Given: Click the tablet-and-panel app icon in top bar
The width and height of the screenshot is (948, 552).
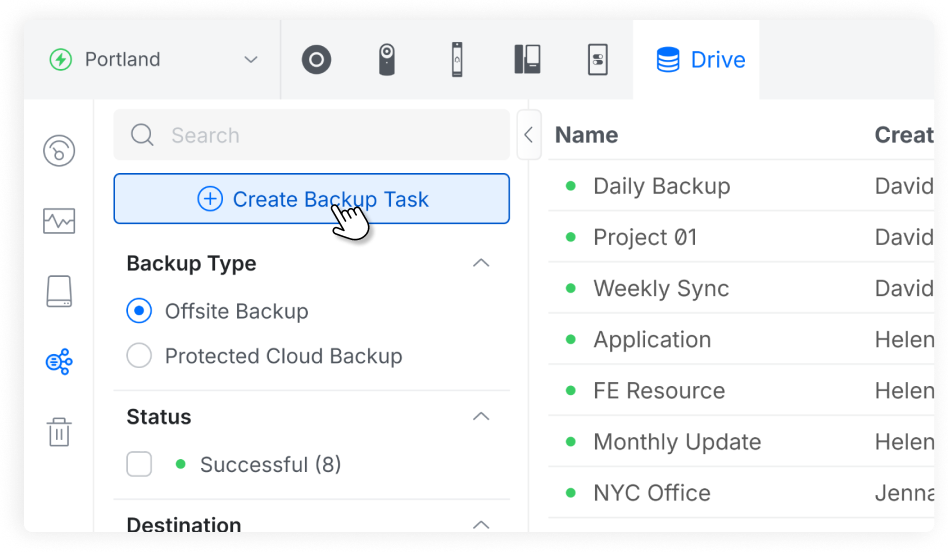Looking at the screenshot, I should coord(527,60).
